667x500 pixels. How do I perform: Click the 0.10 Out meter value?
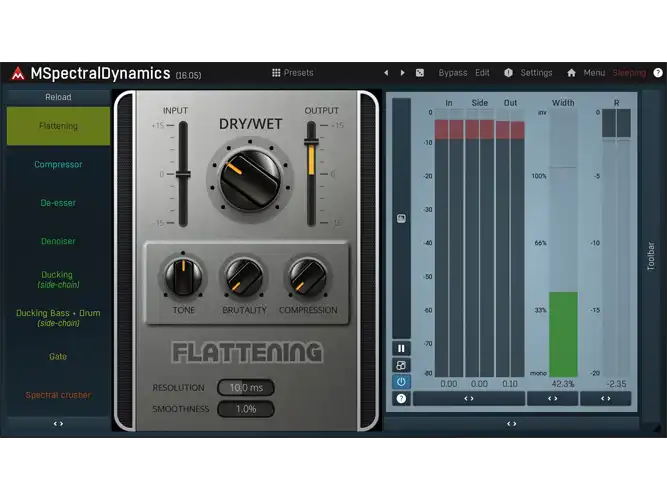[510, 384]
